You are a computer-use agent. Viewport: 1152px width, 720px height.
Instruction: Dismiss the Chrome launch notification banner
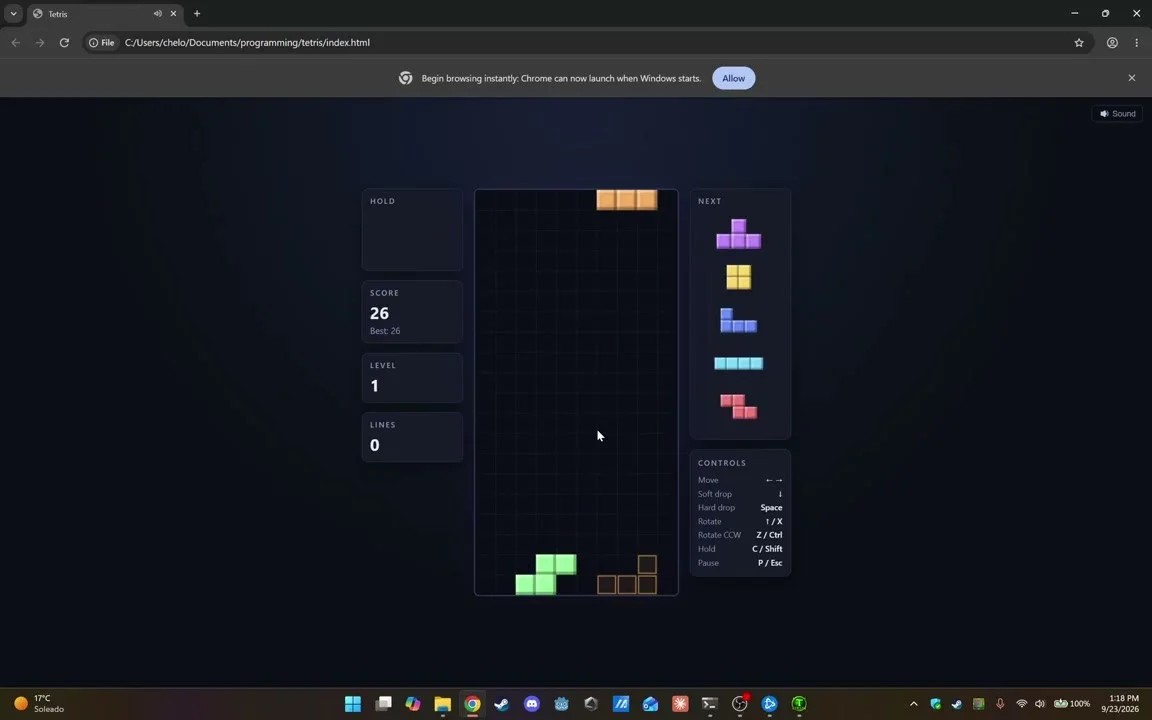pos(1131,78)
